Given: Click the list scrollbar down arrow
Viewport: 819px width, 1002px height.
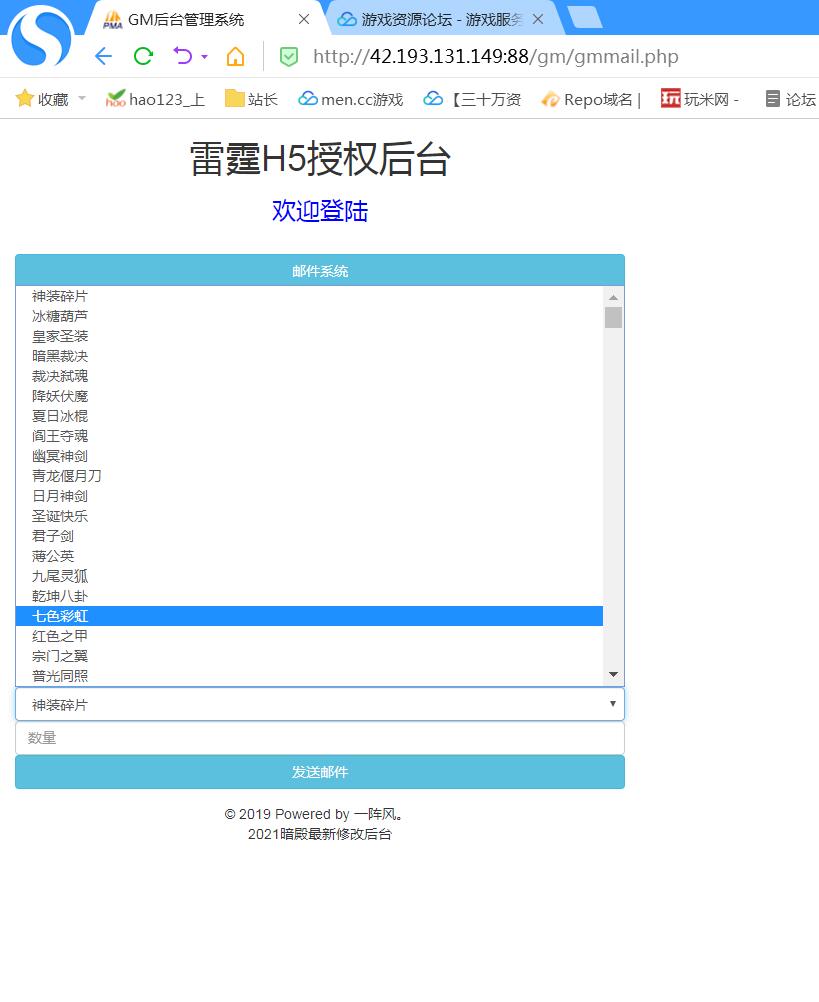Looking at the screenshot, I should coord(613,675).
